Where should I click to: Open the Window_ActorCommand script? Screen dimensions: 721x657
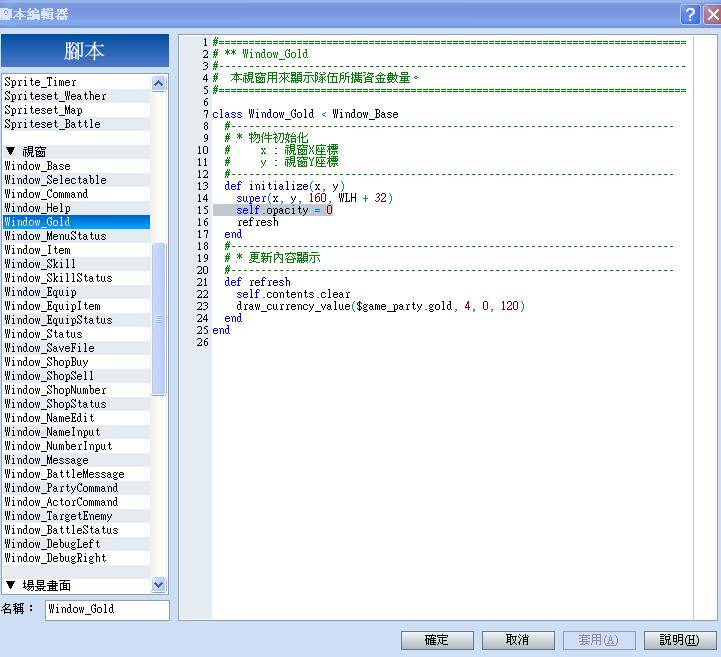76,502
